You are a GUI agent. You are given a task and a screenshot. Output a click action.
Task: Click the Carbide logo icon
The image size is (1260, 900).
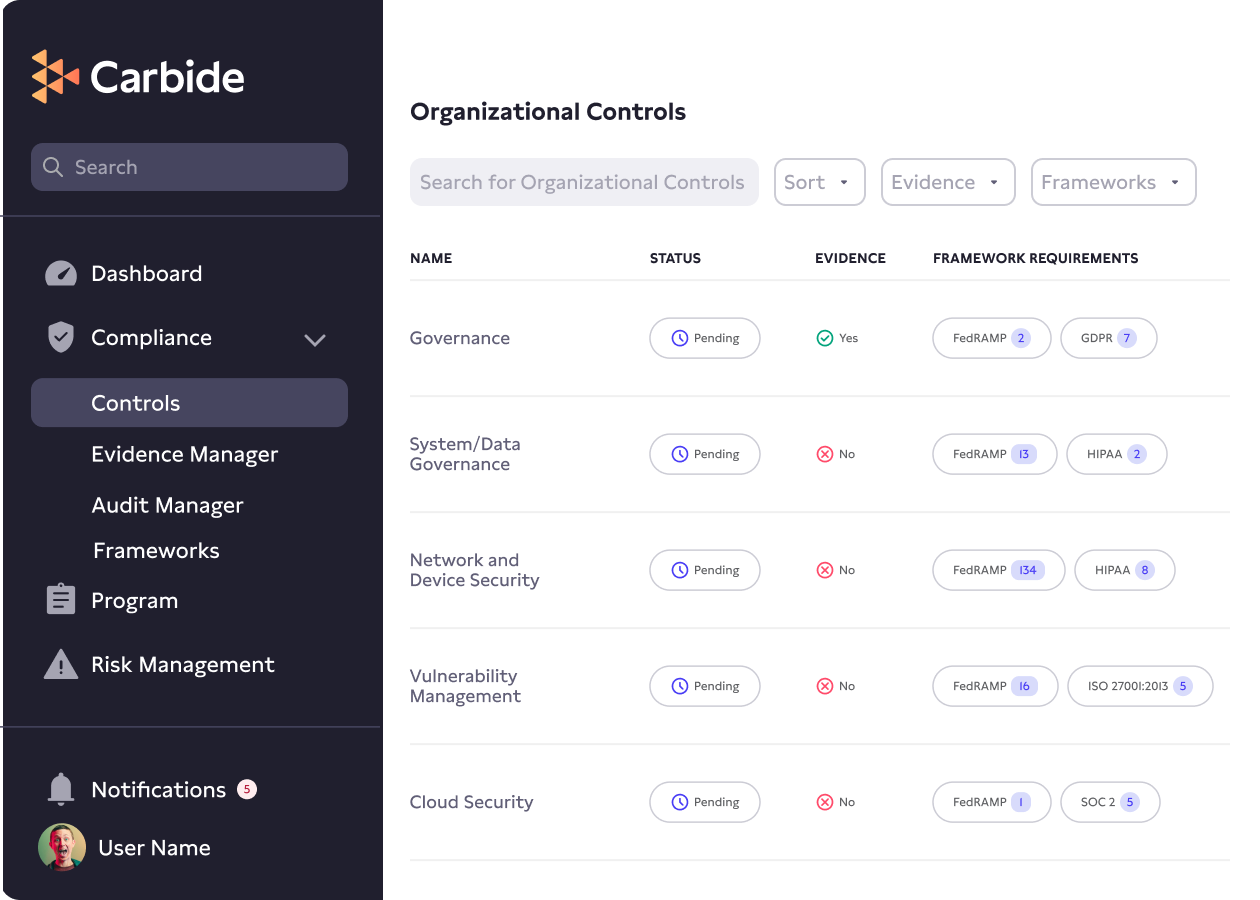coord(57,75)
